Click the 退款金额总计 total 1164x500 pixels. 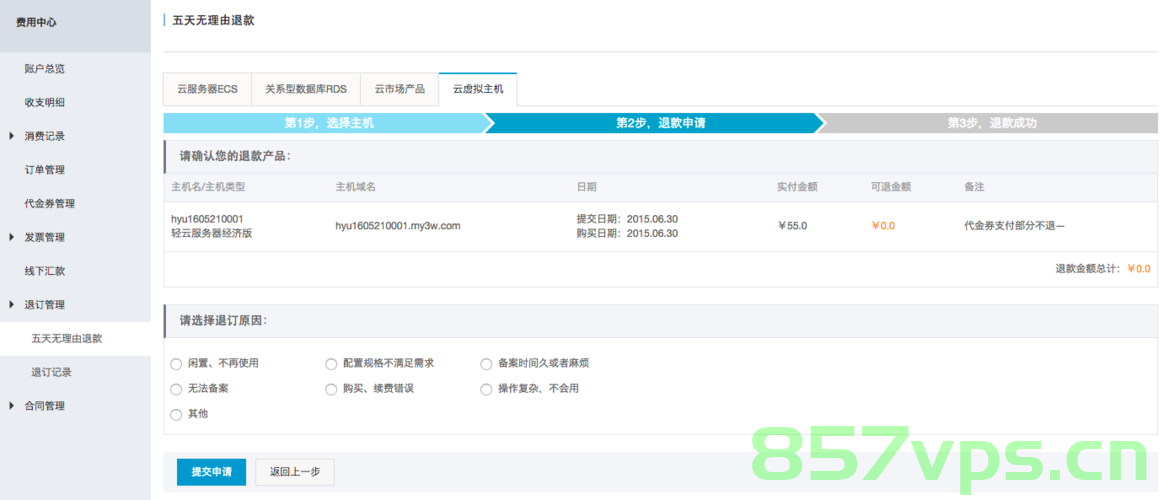[x=1103, y=269]
